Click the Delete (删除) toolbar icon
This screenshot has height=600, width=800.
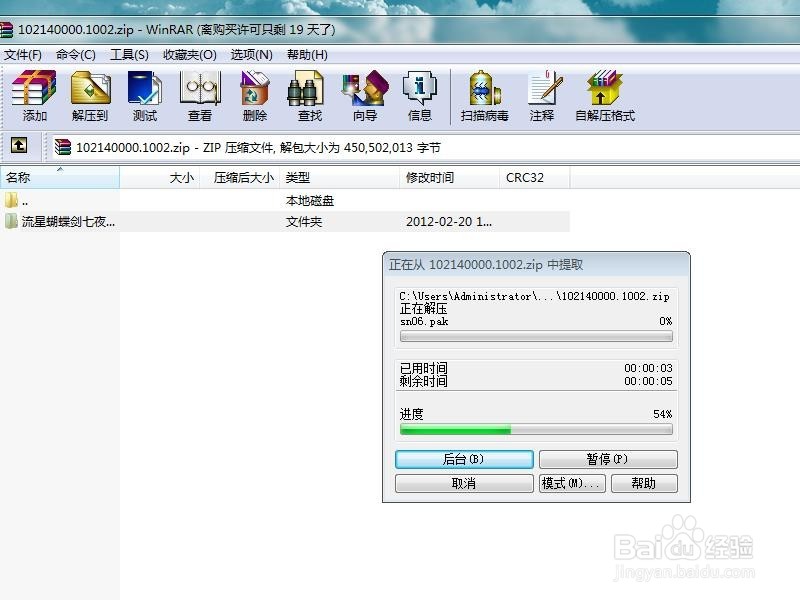(x=255, y=96)
